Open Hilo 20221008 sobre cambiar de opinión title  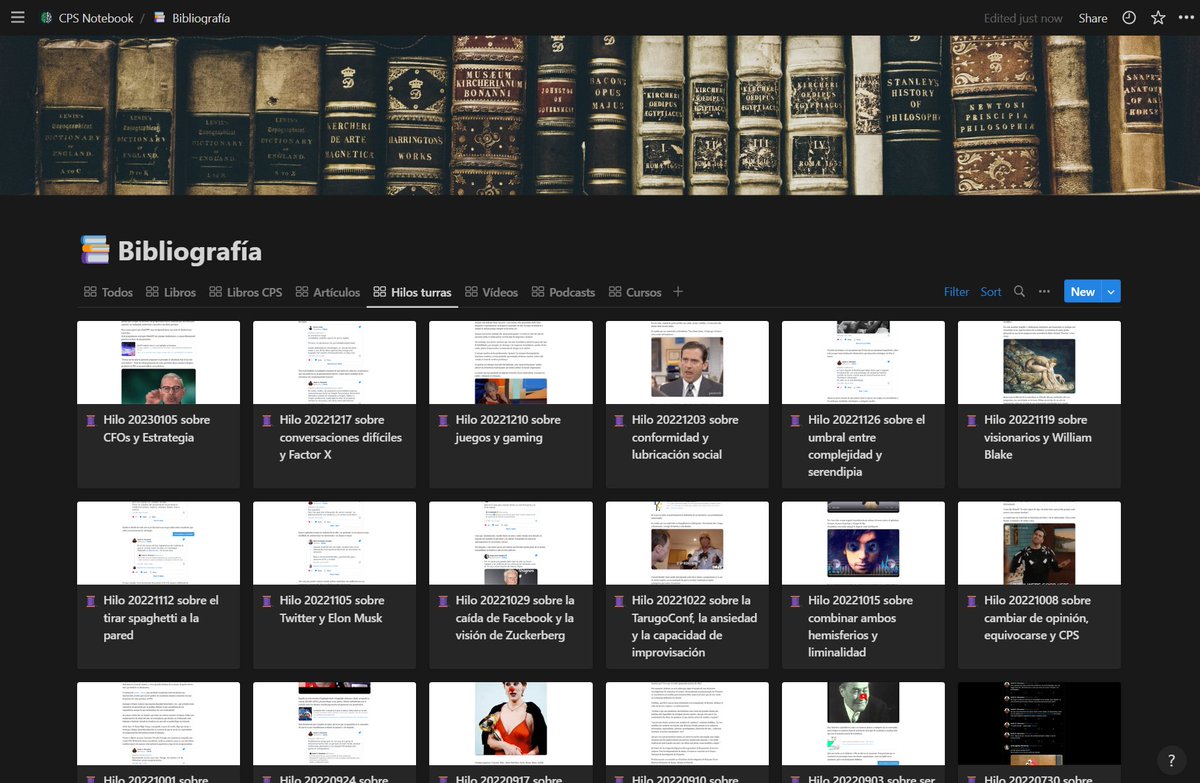click(1038, 618)
